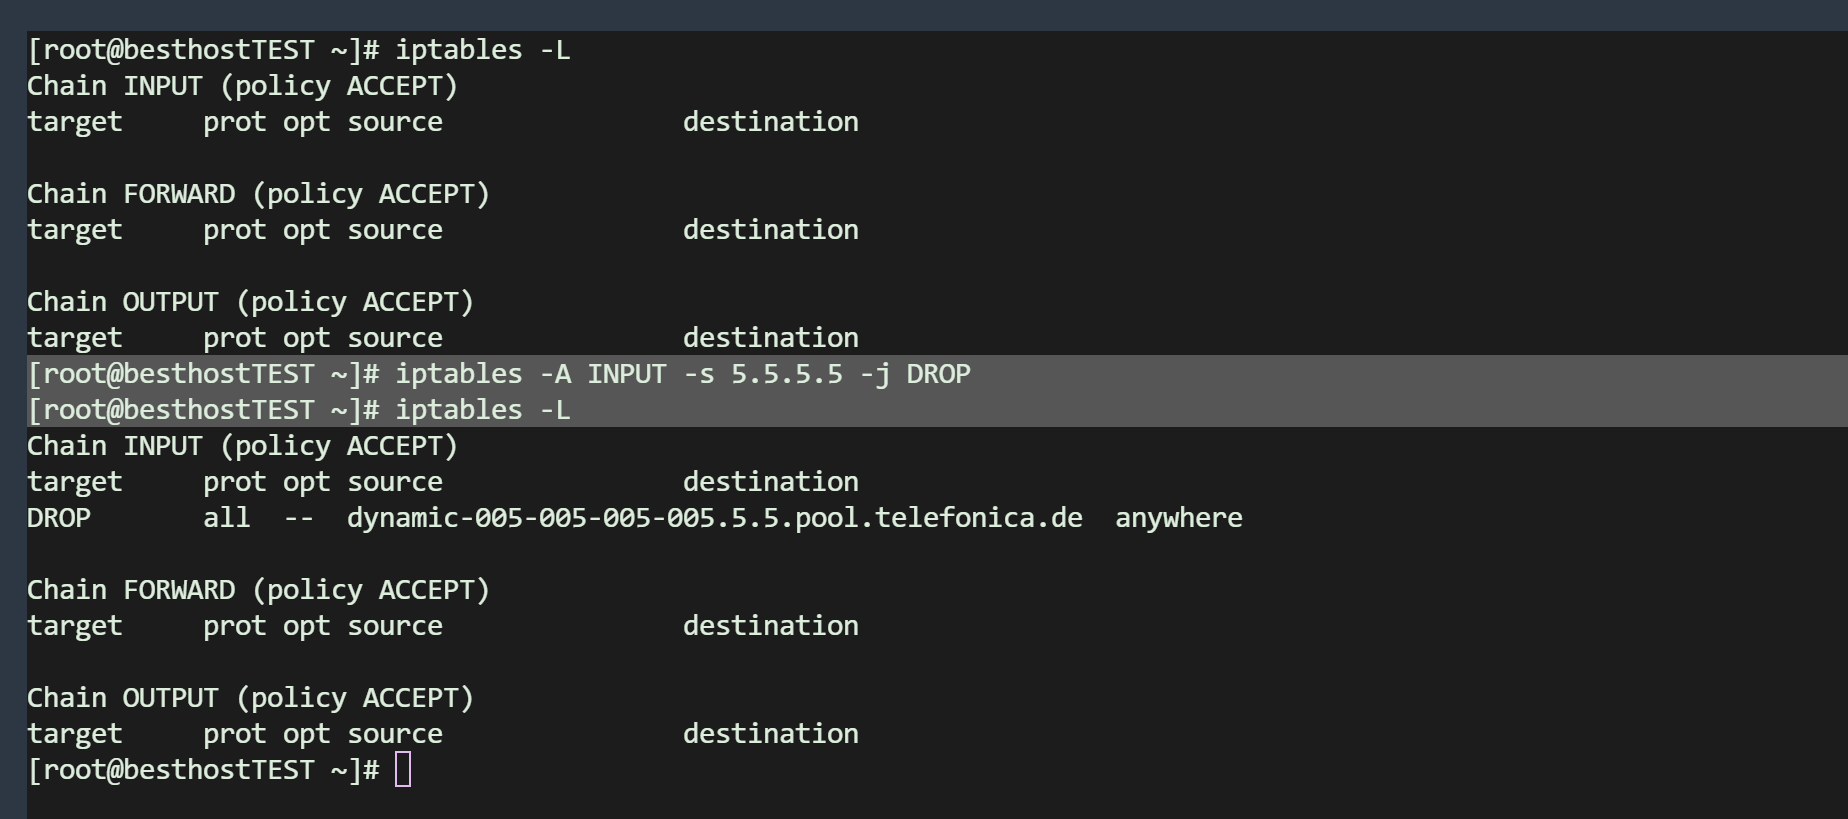
Task: Click the last Chain OUTPUT header line
Action: 250,698
